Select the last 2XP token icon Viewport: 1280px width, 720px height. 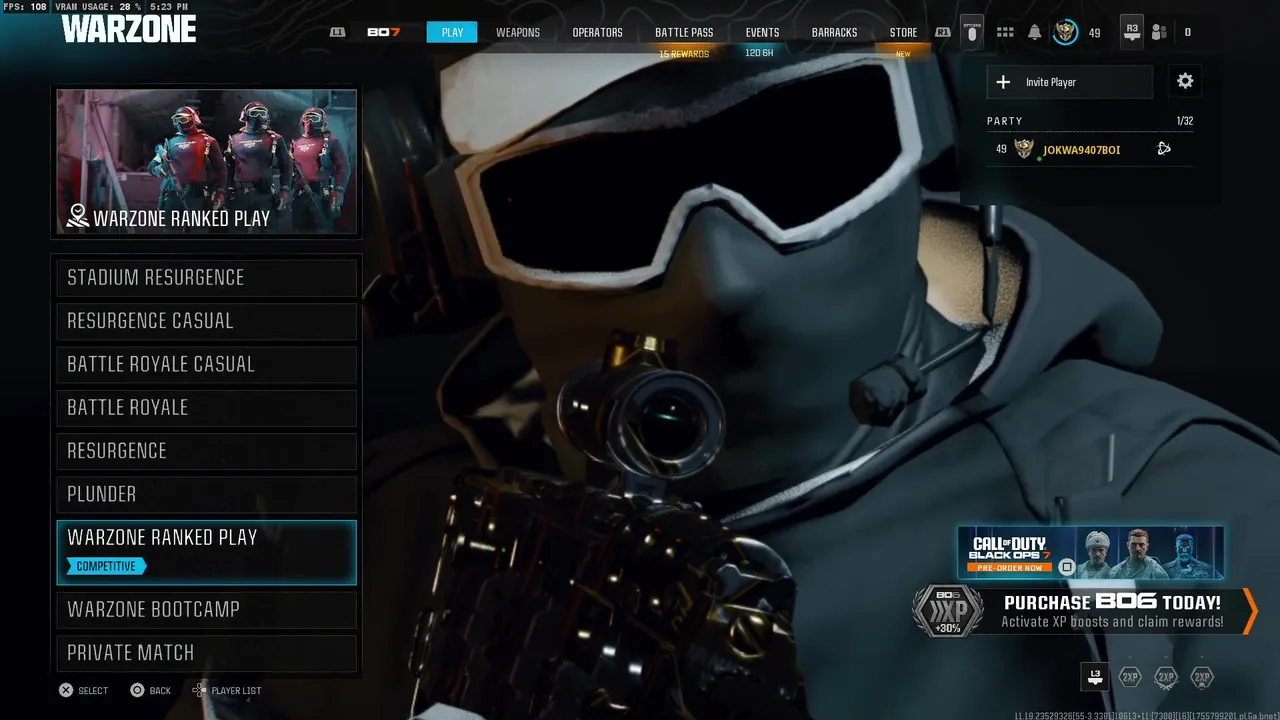coord(1202,677)
